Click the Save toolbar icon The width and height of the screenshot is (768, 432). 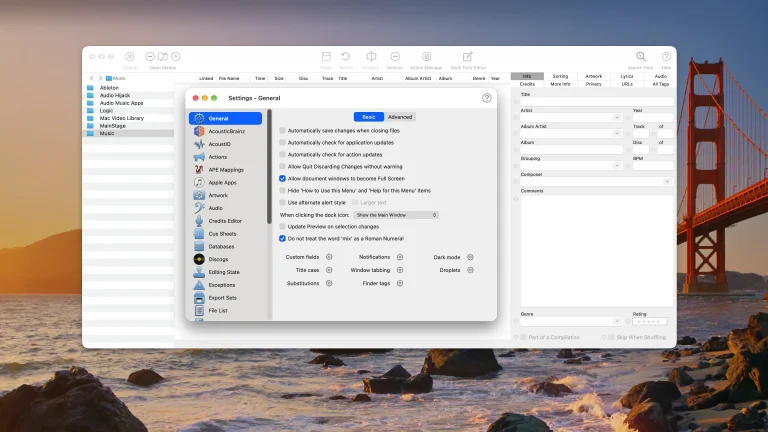[x=326, y=57]
